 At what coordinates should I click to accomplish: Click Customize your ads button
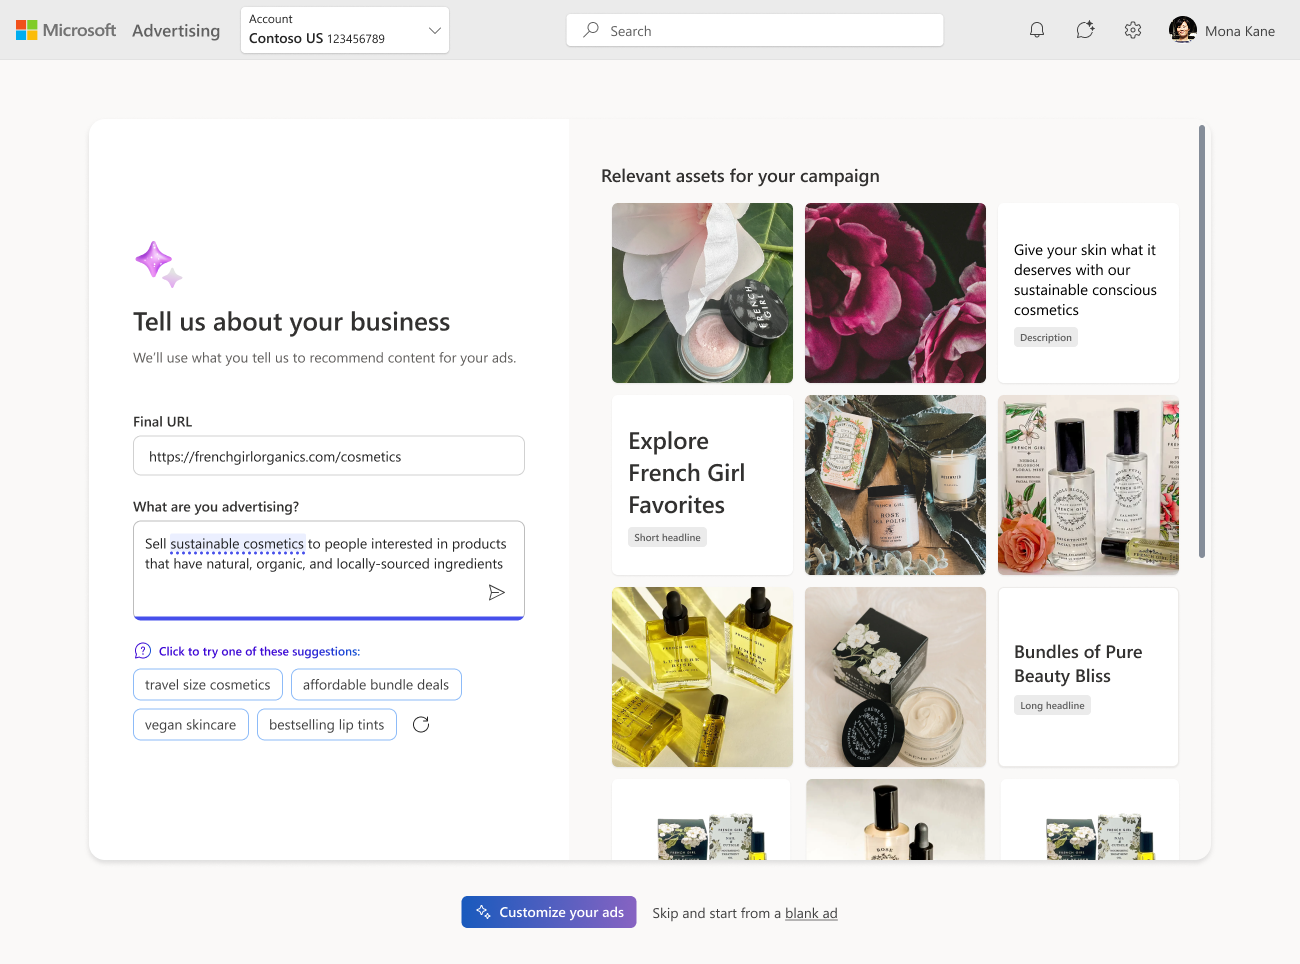pyautogui.click(x=549, y=912)
